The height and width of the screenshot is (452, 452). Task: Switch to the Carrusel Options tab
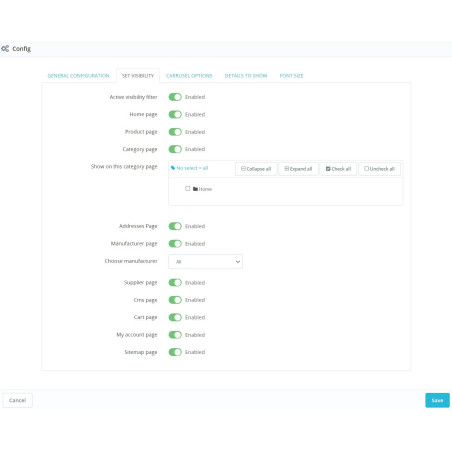189,76
